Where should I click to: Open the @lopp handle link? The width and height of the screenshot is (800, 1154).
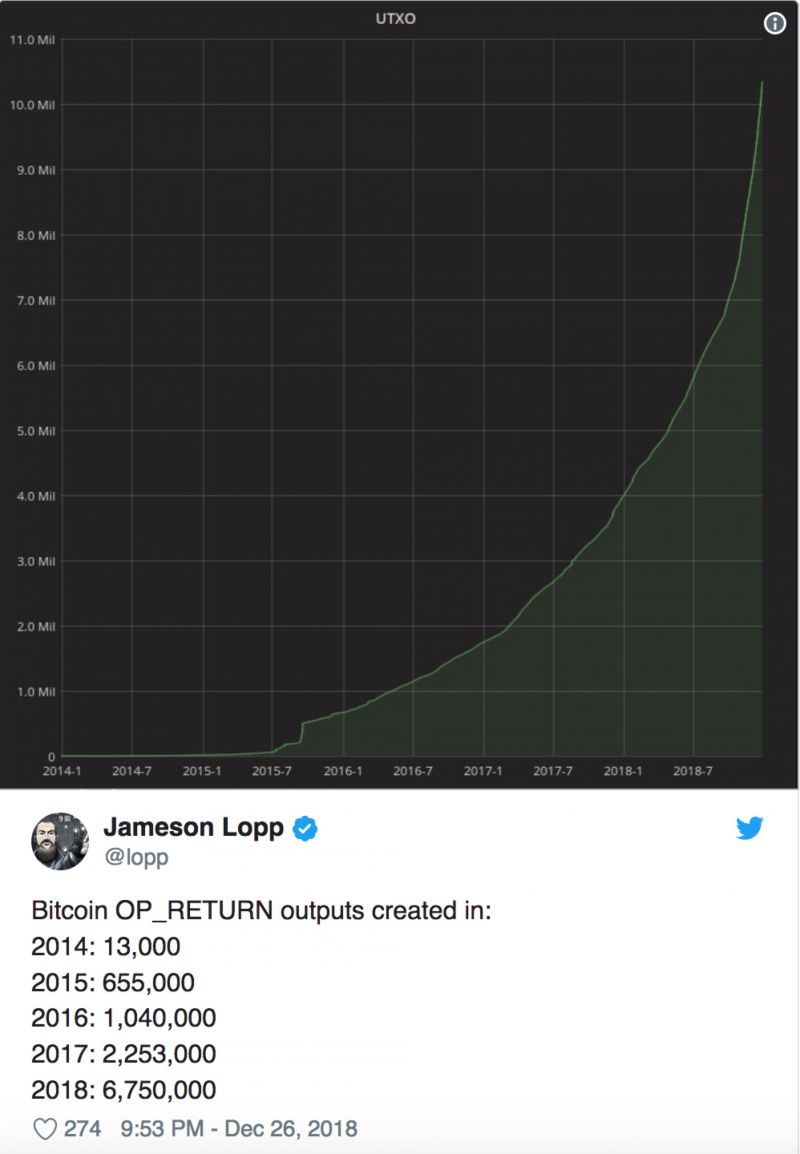pyautogui.click(x=136, y=857)
